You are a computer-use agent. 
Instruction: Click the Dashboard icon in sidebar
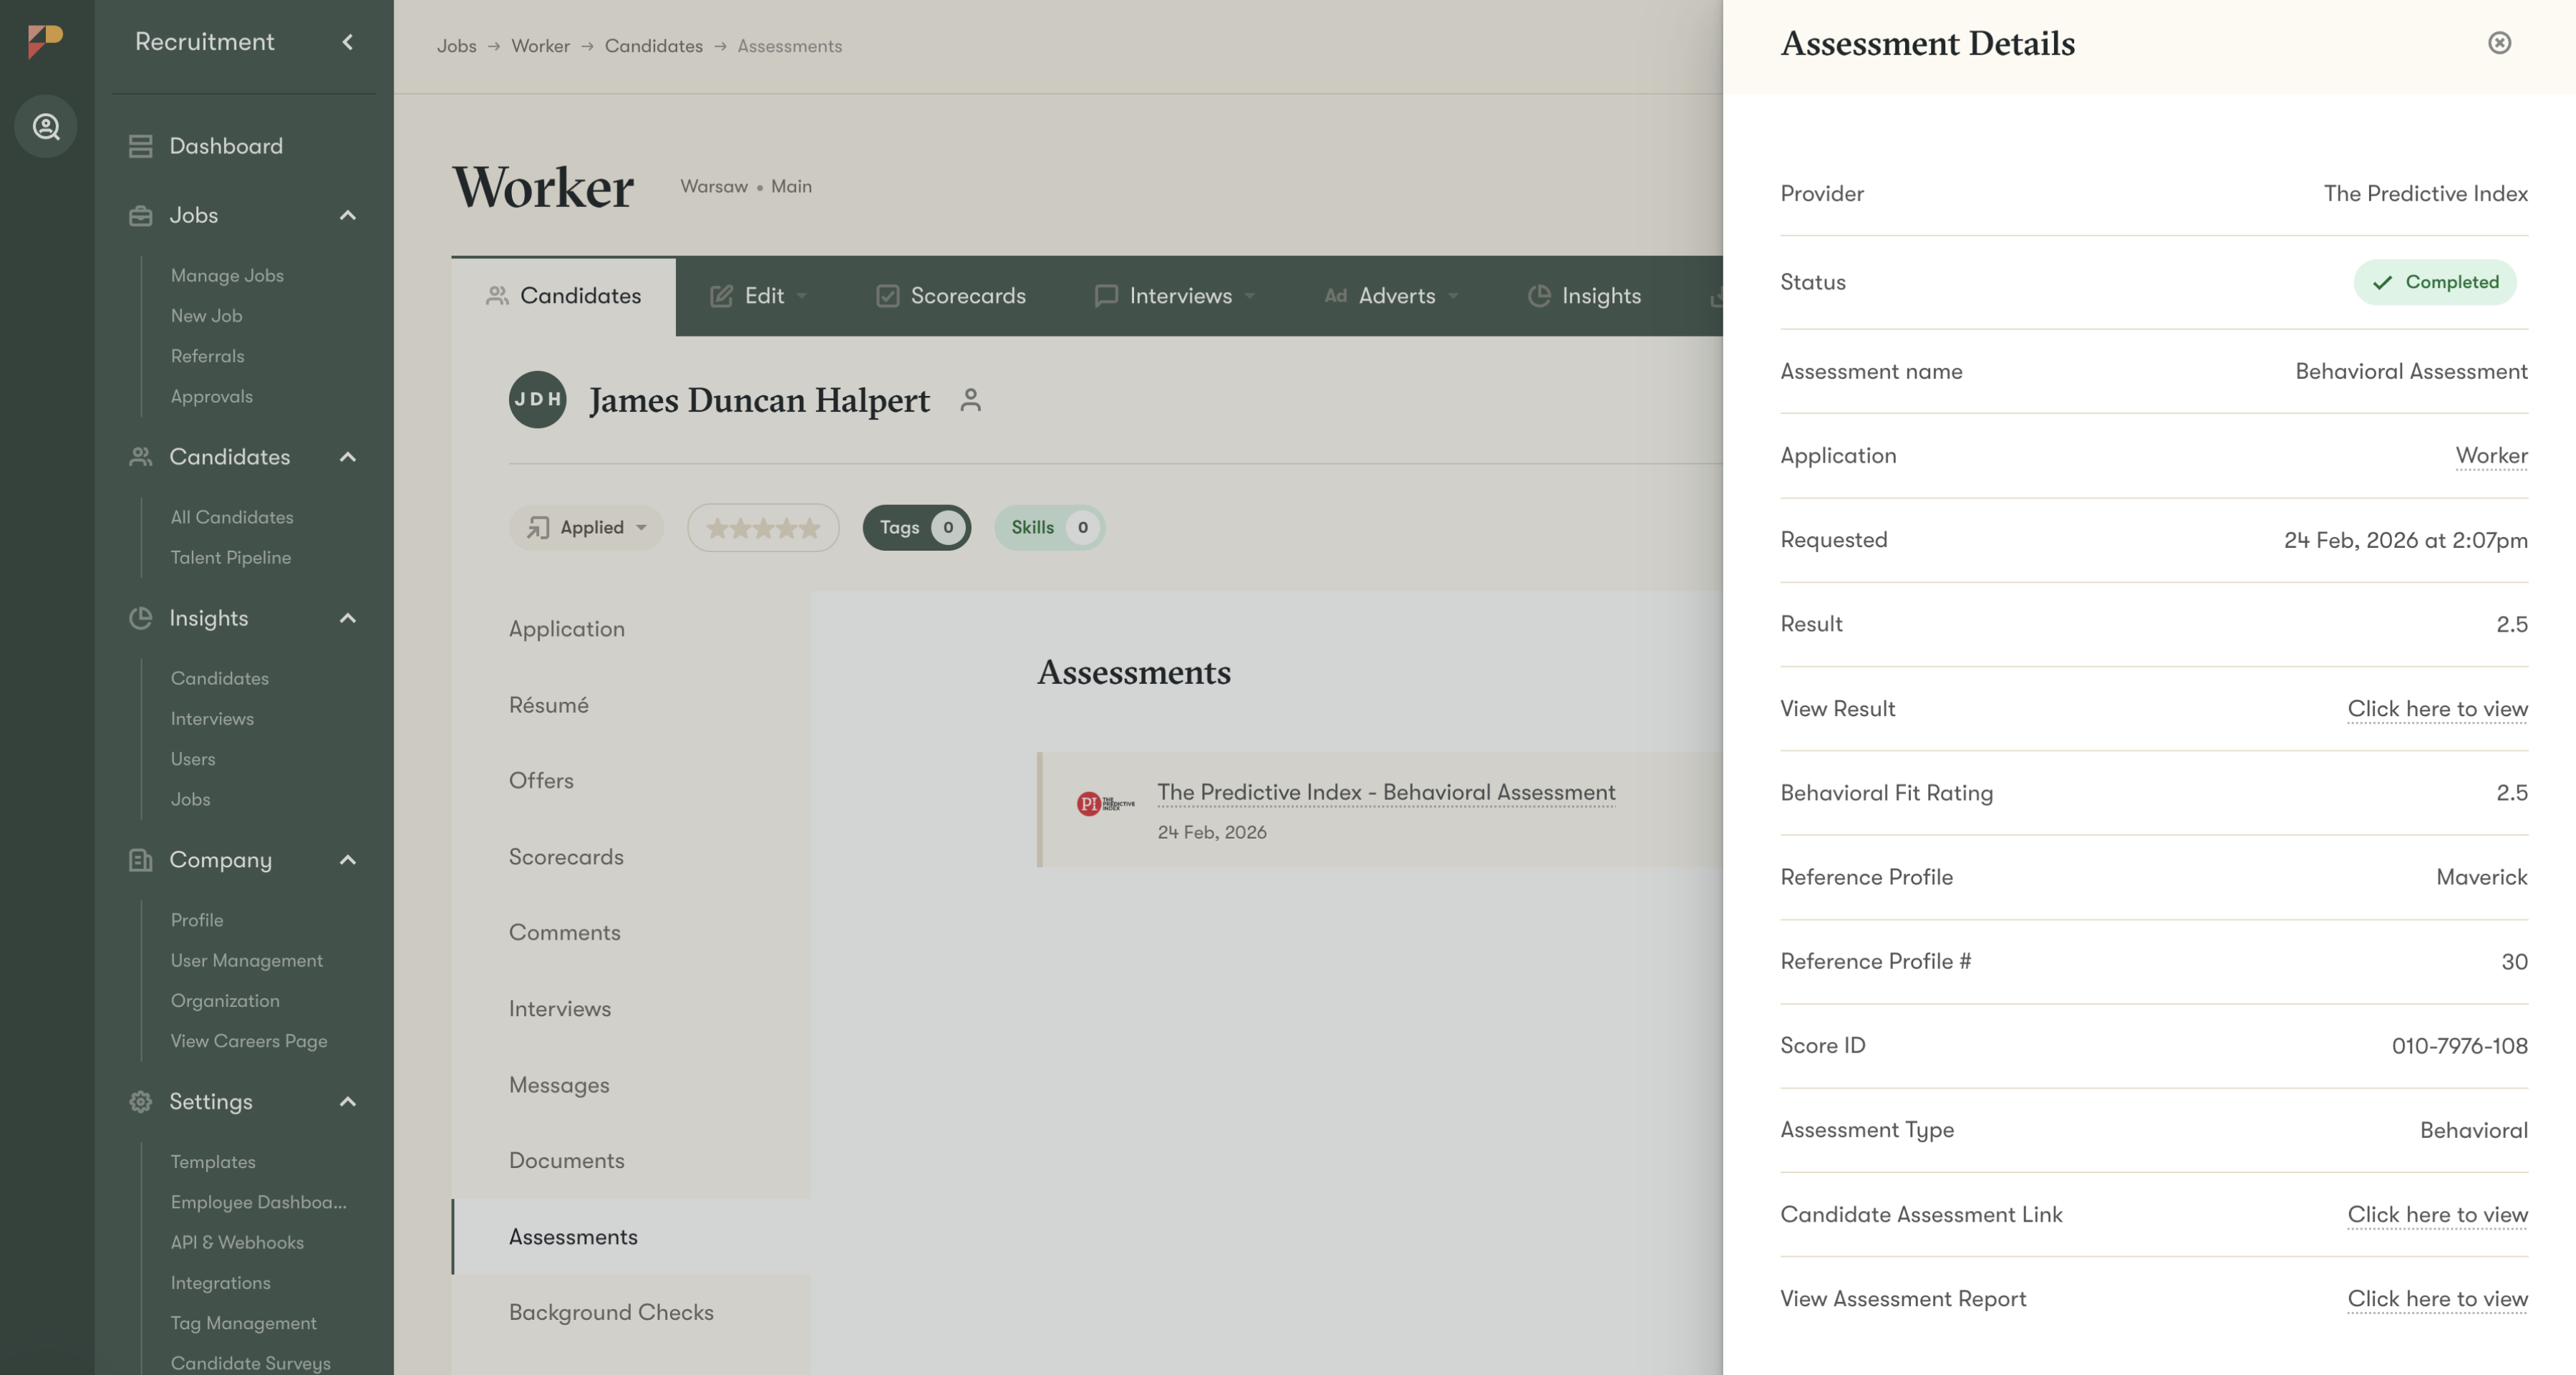click(141, 146)
